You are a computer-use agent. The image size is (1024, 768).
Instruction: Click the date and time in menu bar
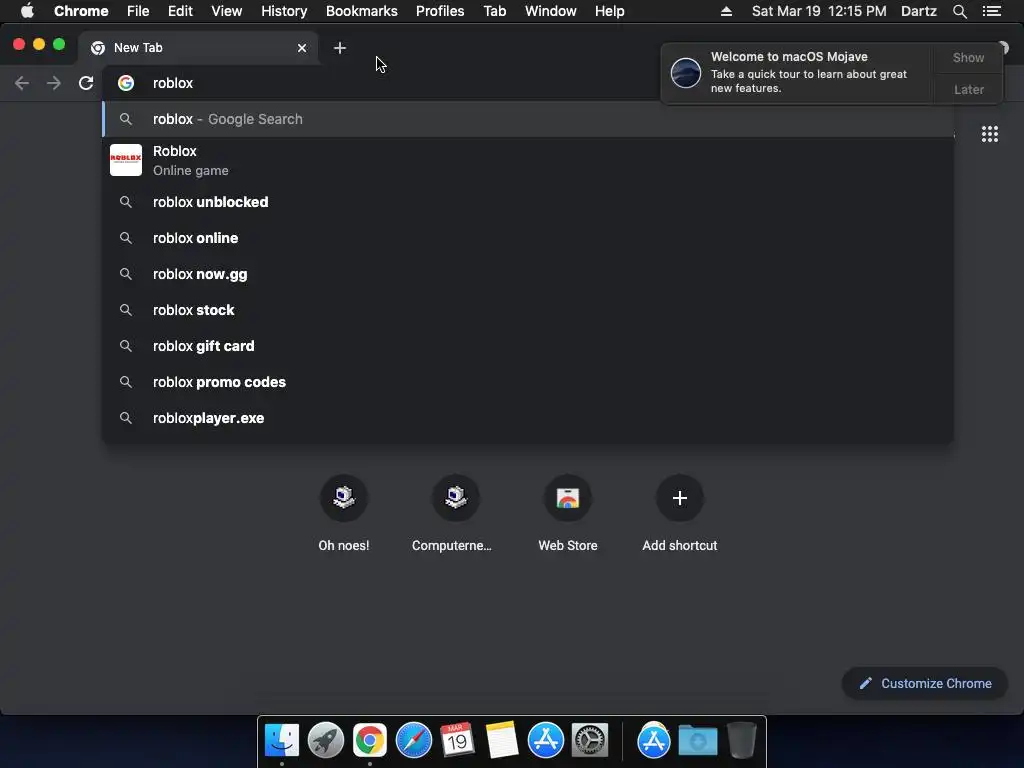click(819, 11)
